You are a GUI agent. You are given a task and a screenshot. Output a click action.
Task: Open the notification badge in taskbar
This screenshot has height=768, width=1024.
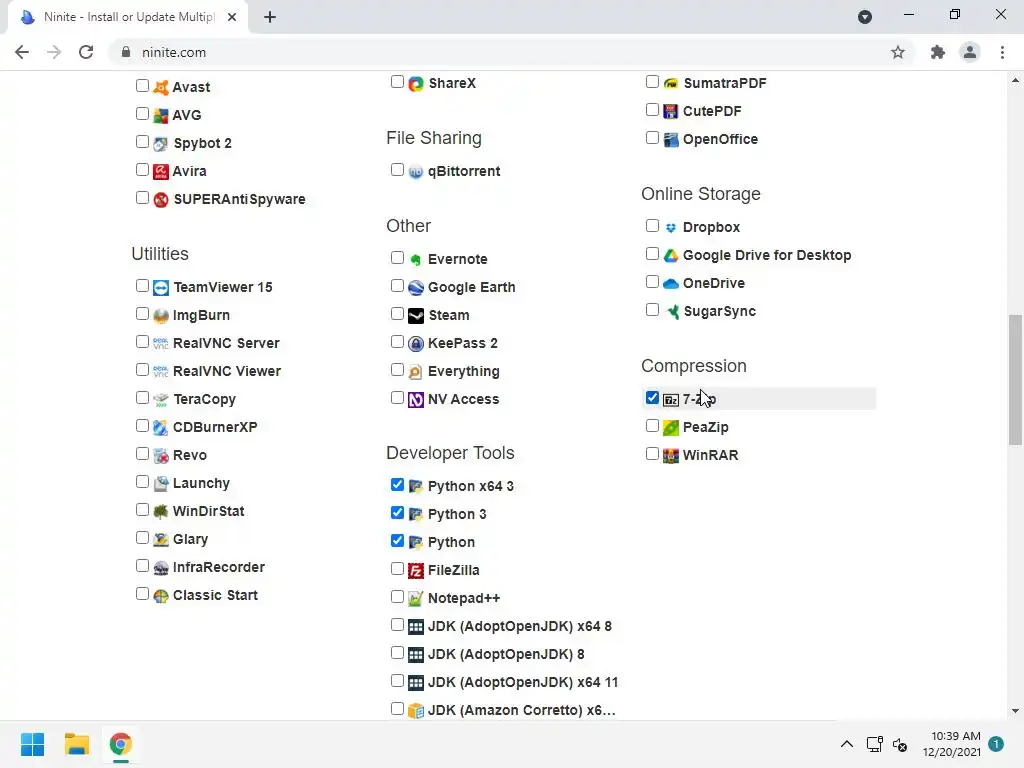tap(996, 744)
